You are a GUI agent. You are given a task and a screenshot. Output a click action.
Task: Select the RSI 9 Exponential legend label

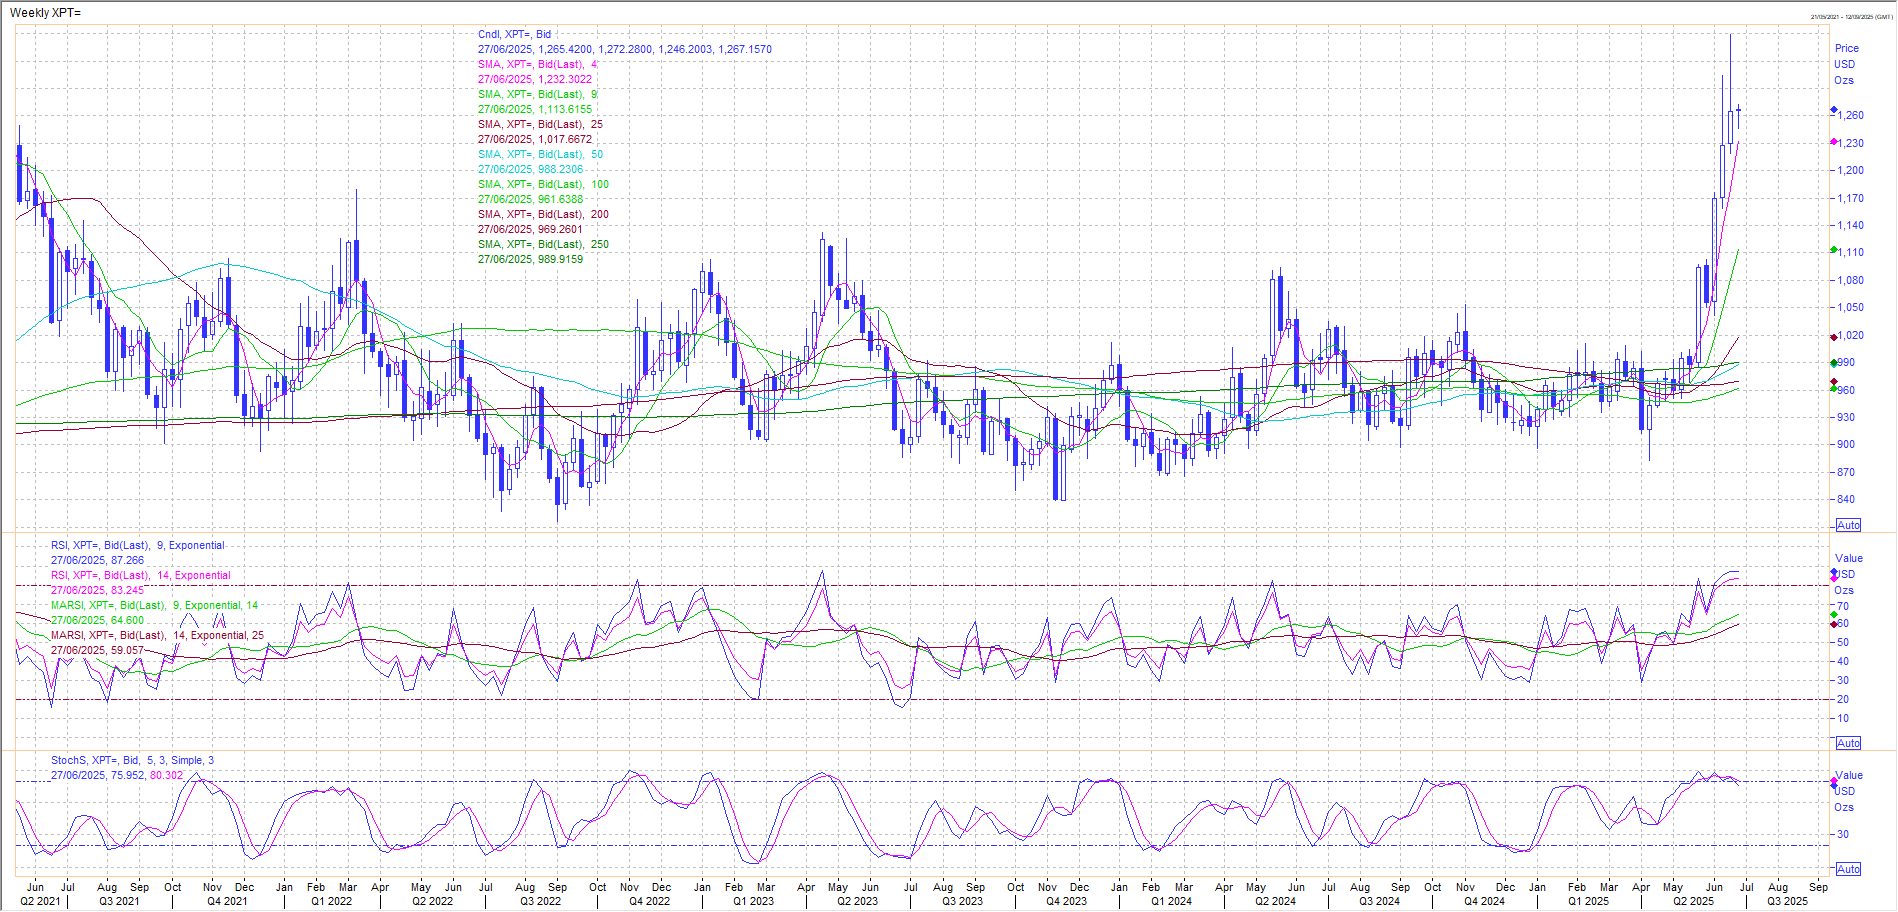138,545
